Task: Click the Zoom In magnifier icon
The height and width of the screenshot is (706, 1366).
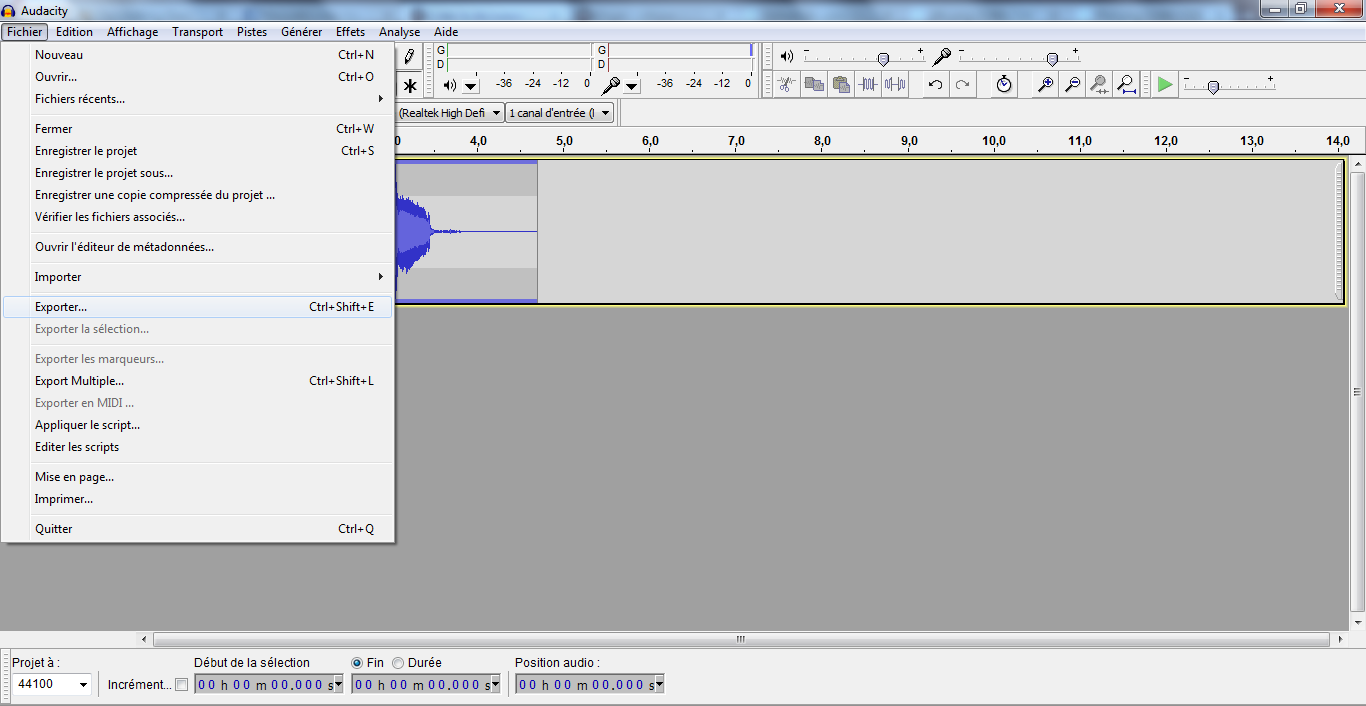Action: tap(1044, 84)
